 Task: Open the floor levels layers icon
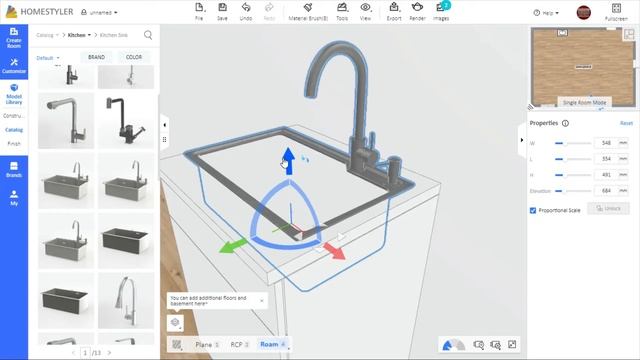pyautogui.click(x=176, y=322)
